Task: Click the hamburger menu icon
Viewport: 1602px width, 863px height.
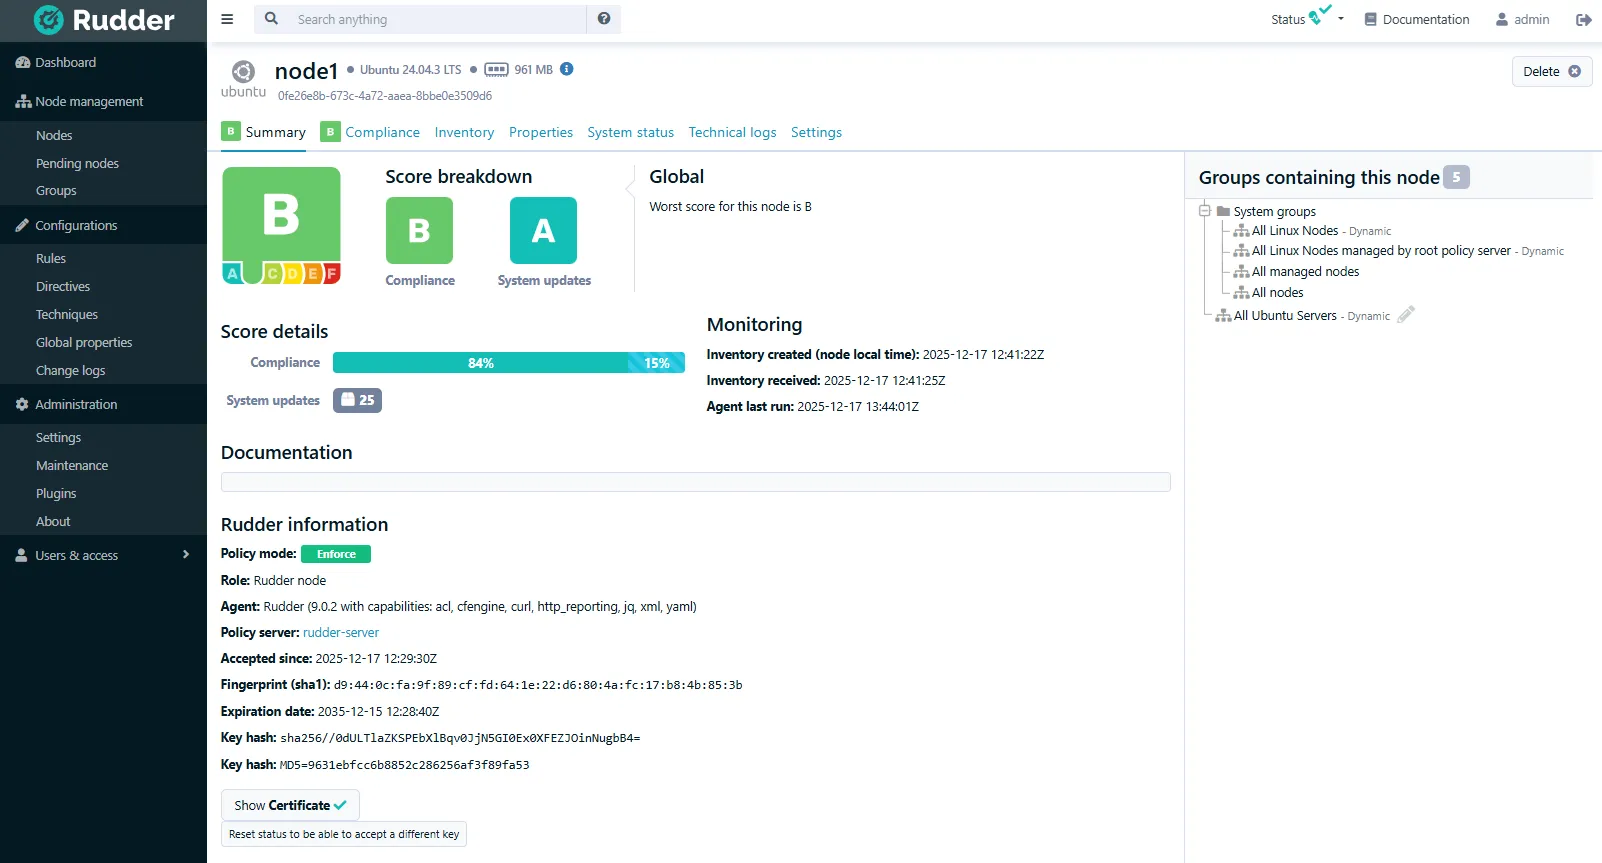Action: [227, 19]
